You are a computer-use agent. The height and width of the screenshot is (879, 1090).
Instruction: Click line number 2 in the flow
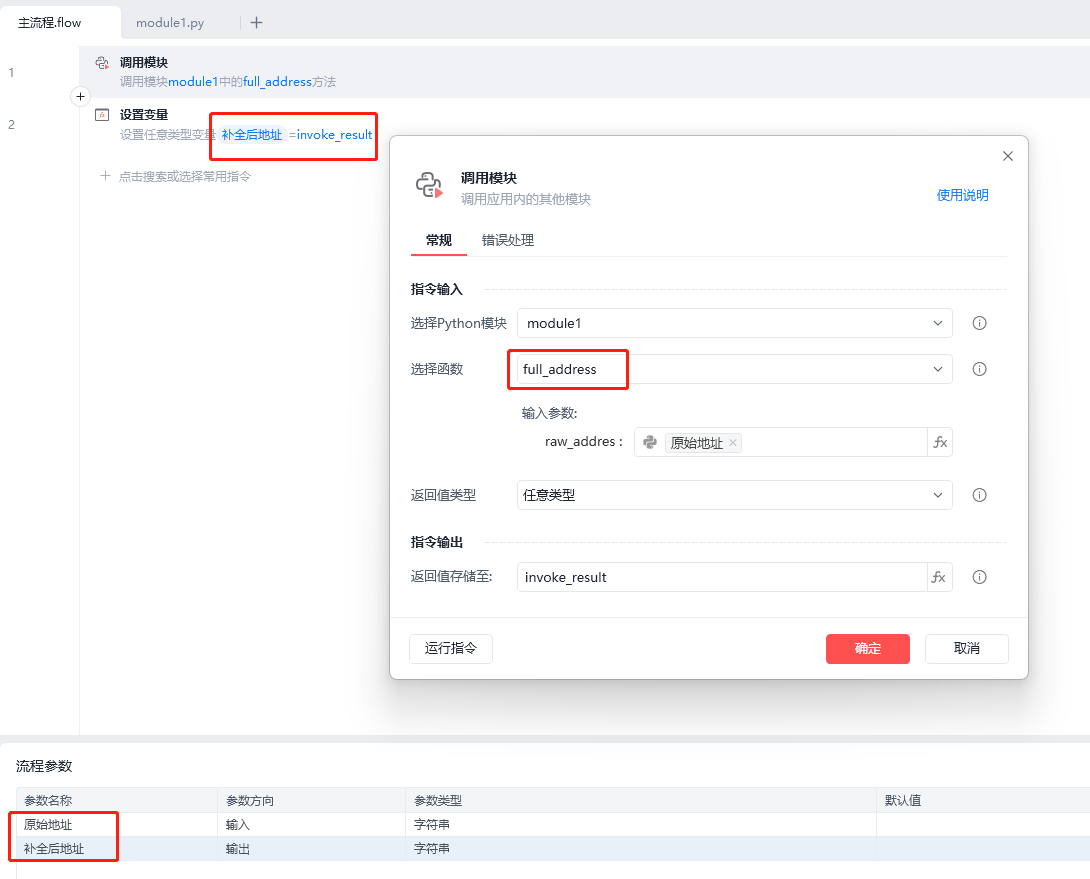(x=11, y=124)
